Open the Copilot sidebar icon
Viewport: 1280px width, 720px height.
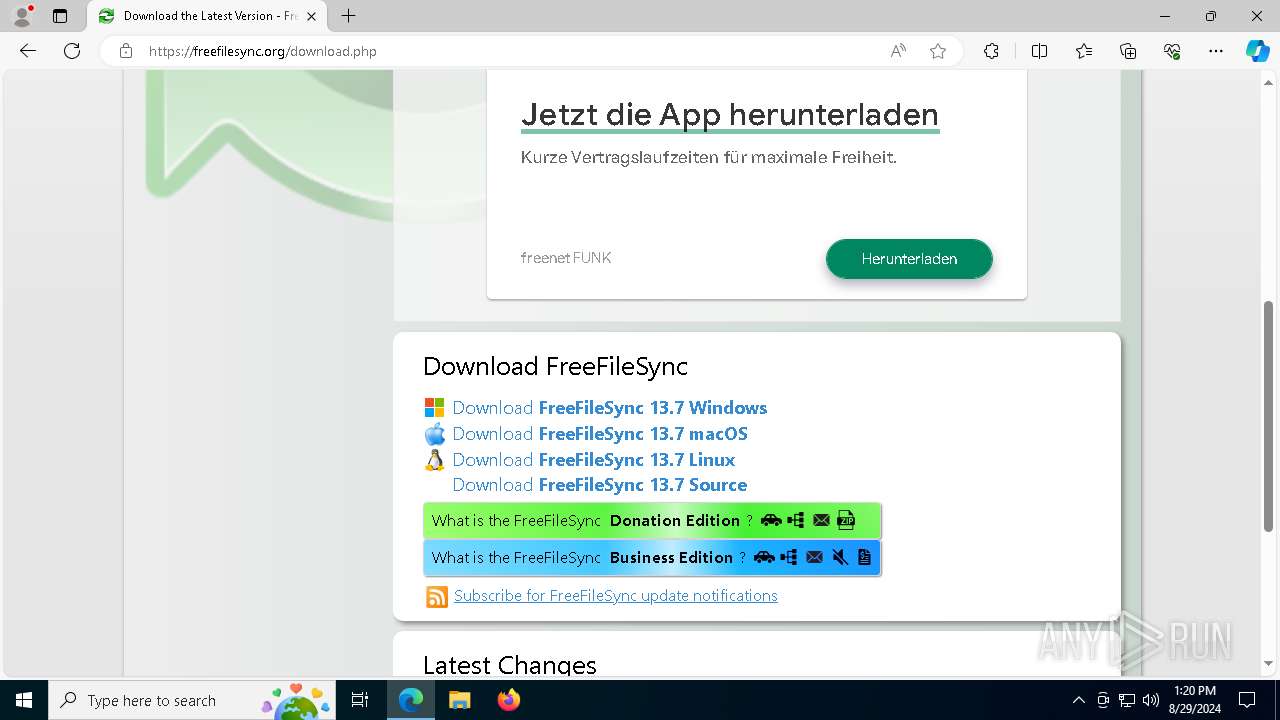(x=1257, y=51)
